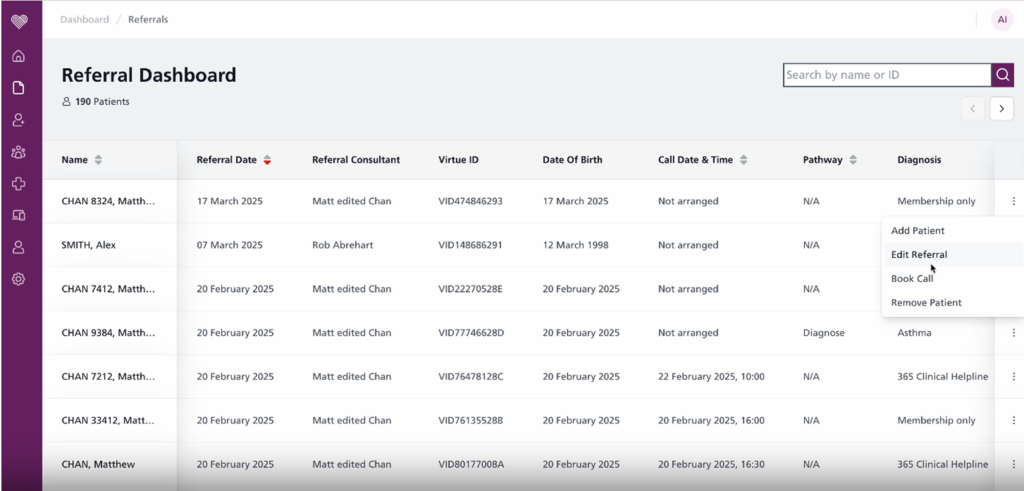Sort by Referral Date column arrows

coord(267,160)
